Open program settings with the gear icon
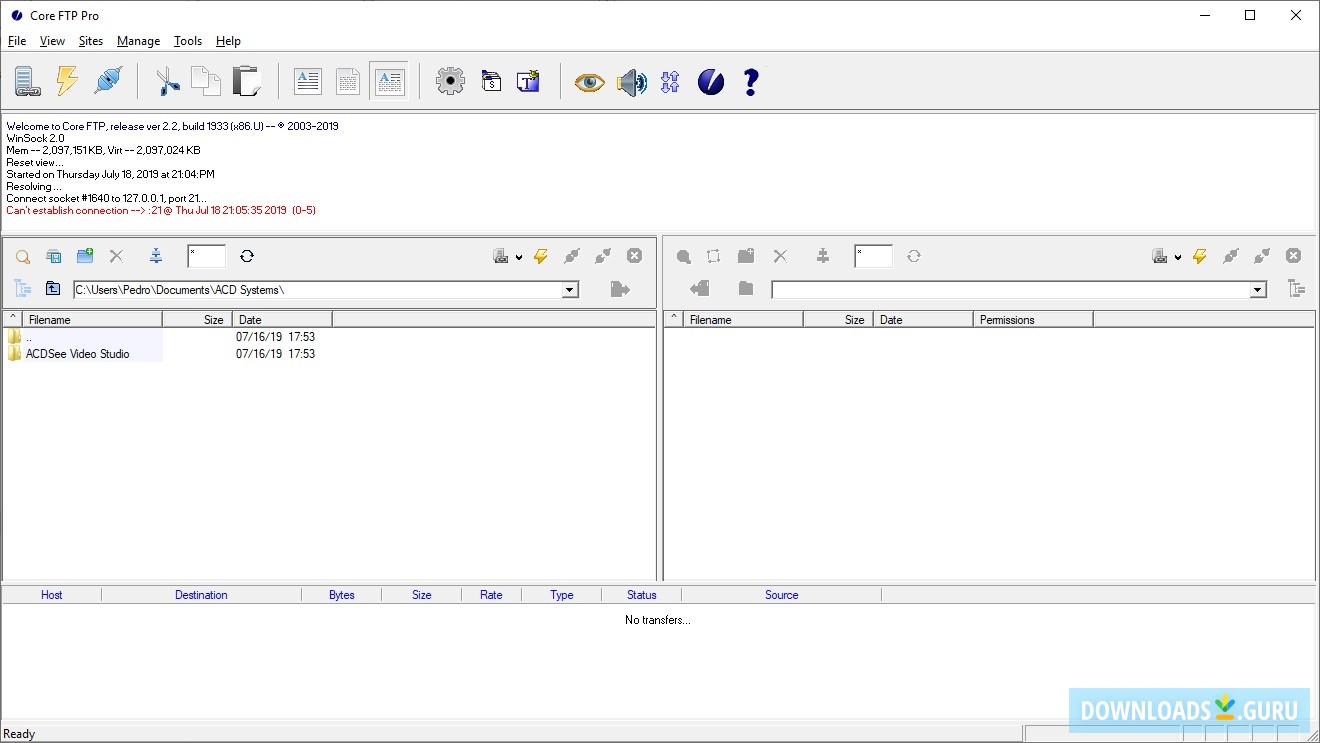 [450, 81]
